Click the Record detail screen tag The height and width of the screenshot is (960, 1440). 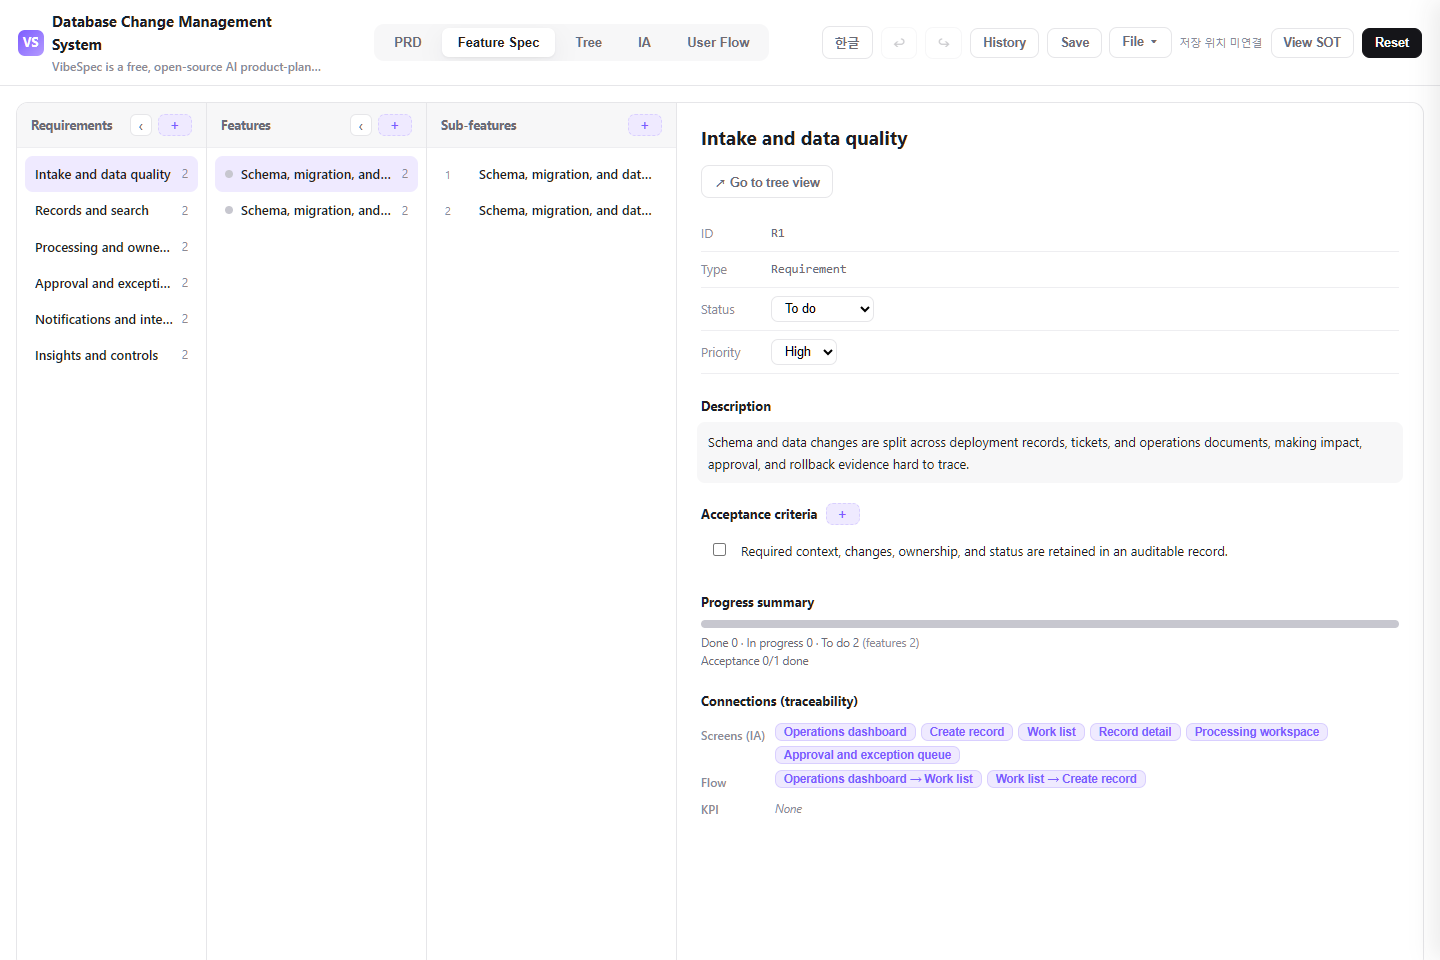click(x=1135, y=732)
